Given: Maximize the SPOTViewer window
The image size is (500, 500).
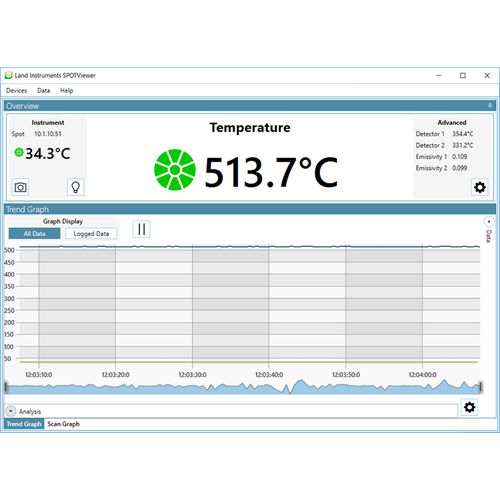Looking at the screenshot, I should click(463, 76).
